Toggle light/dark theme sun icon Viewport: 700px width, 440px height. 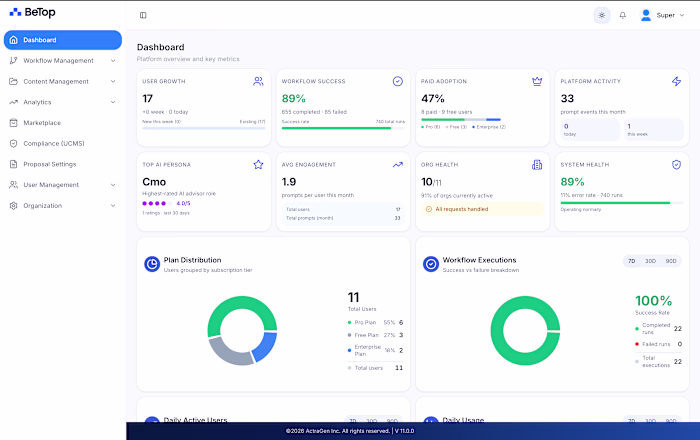[601, 15]
